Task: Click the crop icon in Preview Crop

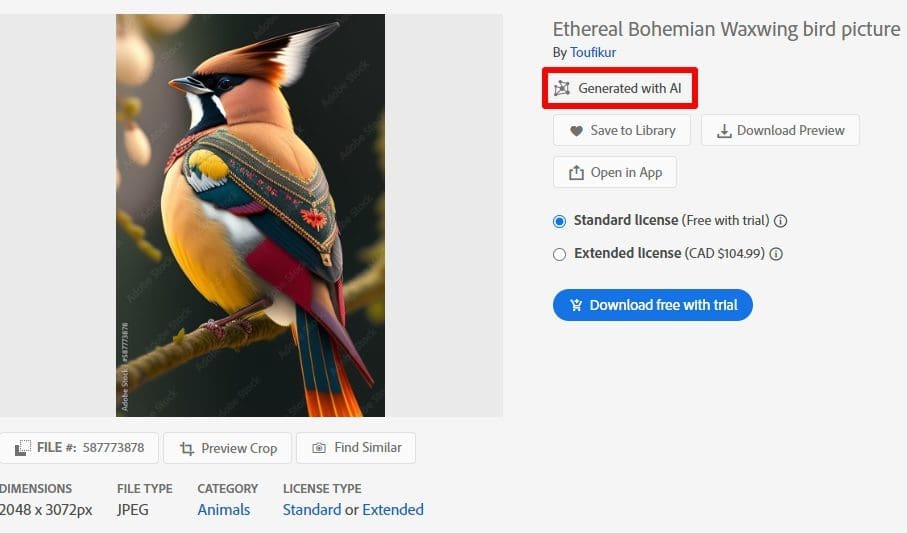Action: [x=186, y=449]
